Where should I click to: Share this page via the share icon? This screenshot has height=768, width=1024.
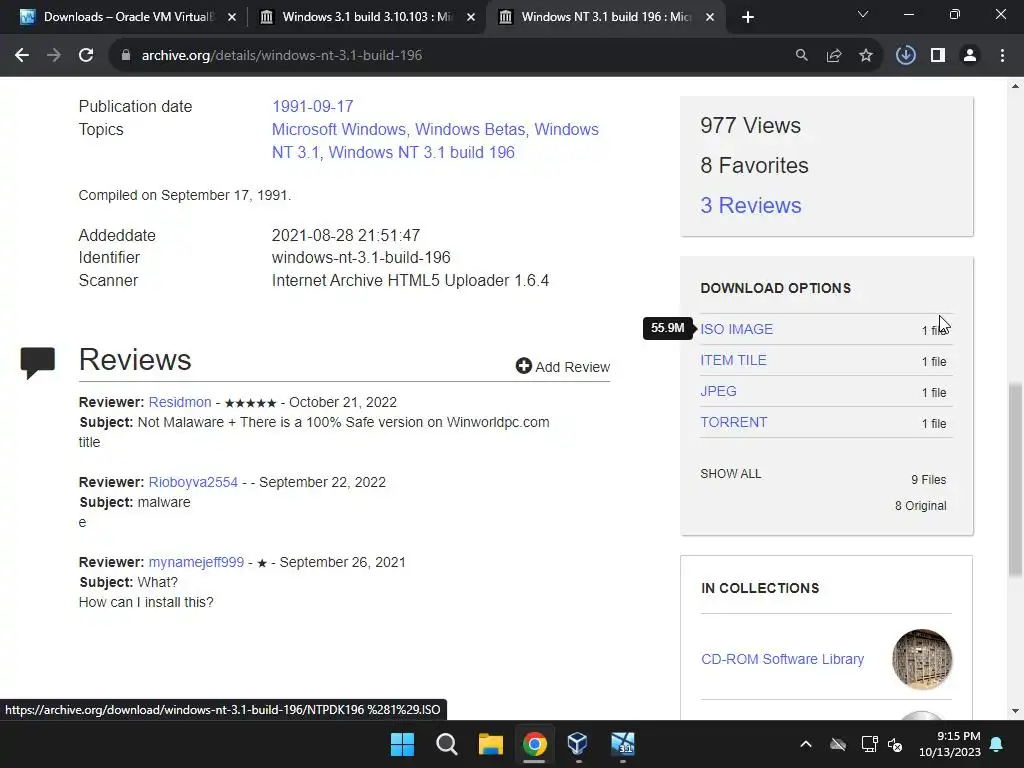tap(833, 56)
